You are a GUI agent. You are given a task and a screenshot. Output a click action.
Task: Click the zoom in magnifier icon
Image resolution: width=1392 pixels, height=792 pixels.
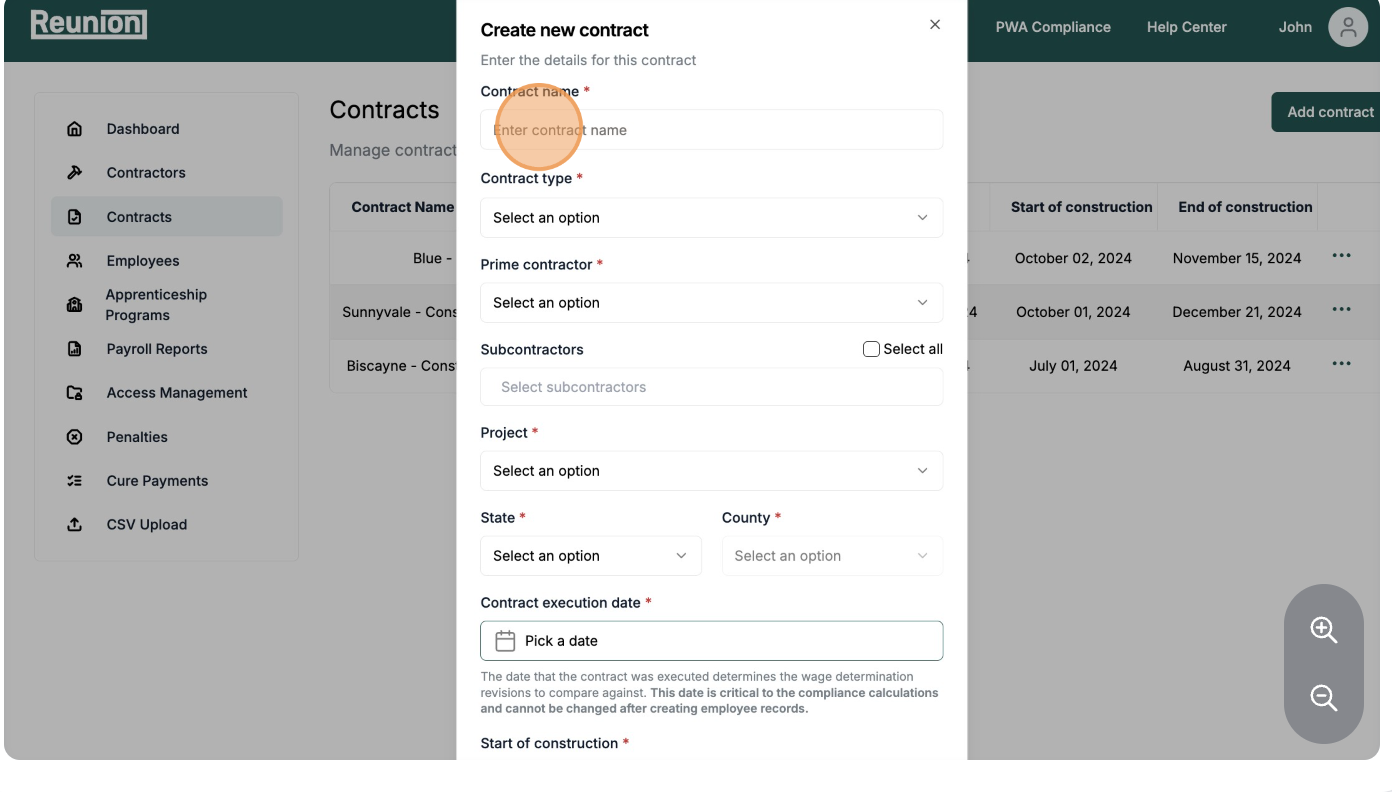[1323, 630]
